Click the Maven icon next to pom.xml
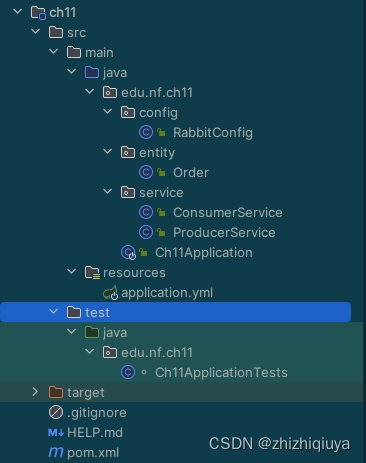This screenshot has width=366, height=463. click(56, 452)
